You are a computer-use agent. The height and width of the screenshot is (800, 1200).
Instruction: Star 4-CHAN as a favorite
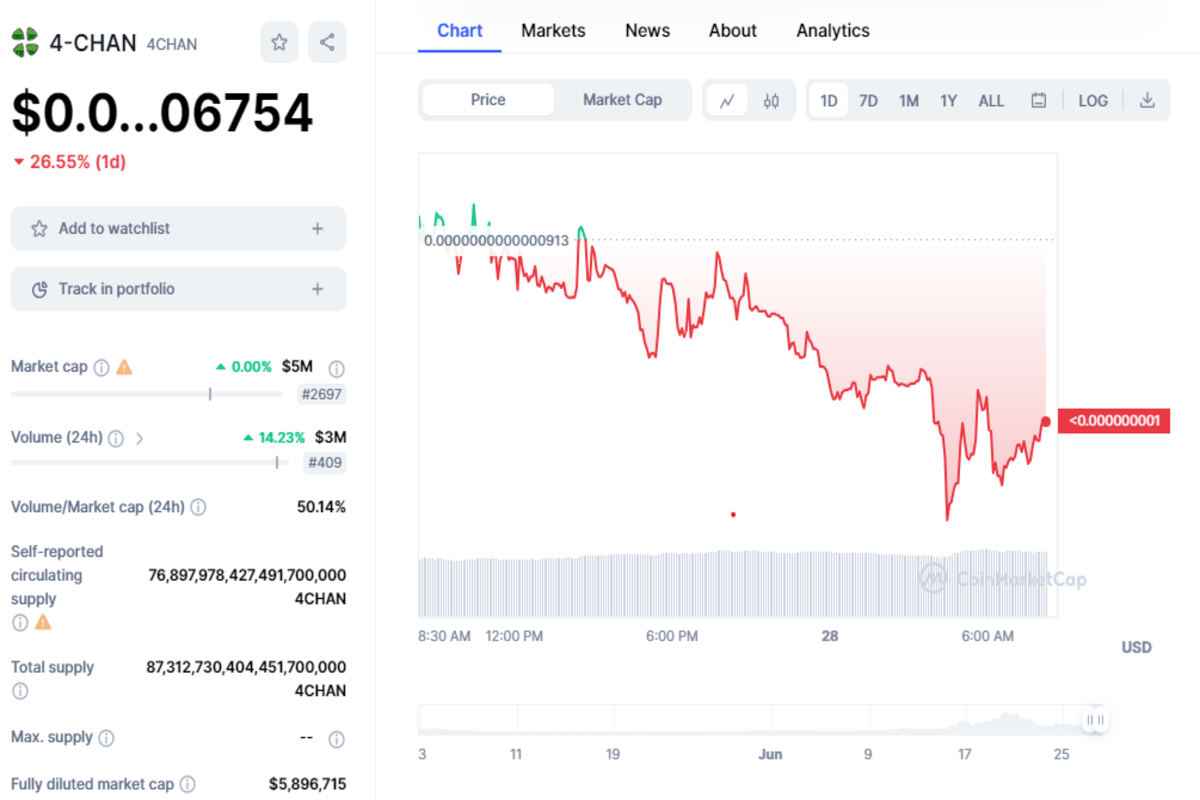(x=279, y=42)
